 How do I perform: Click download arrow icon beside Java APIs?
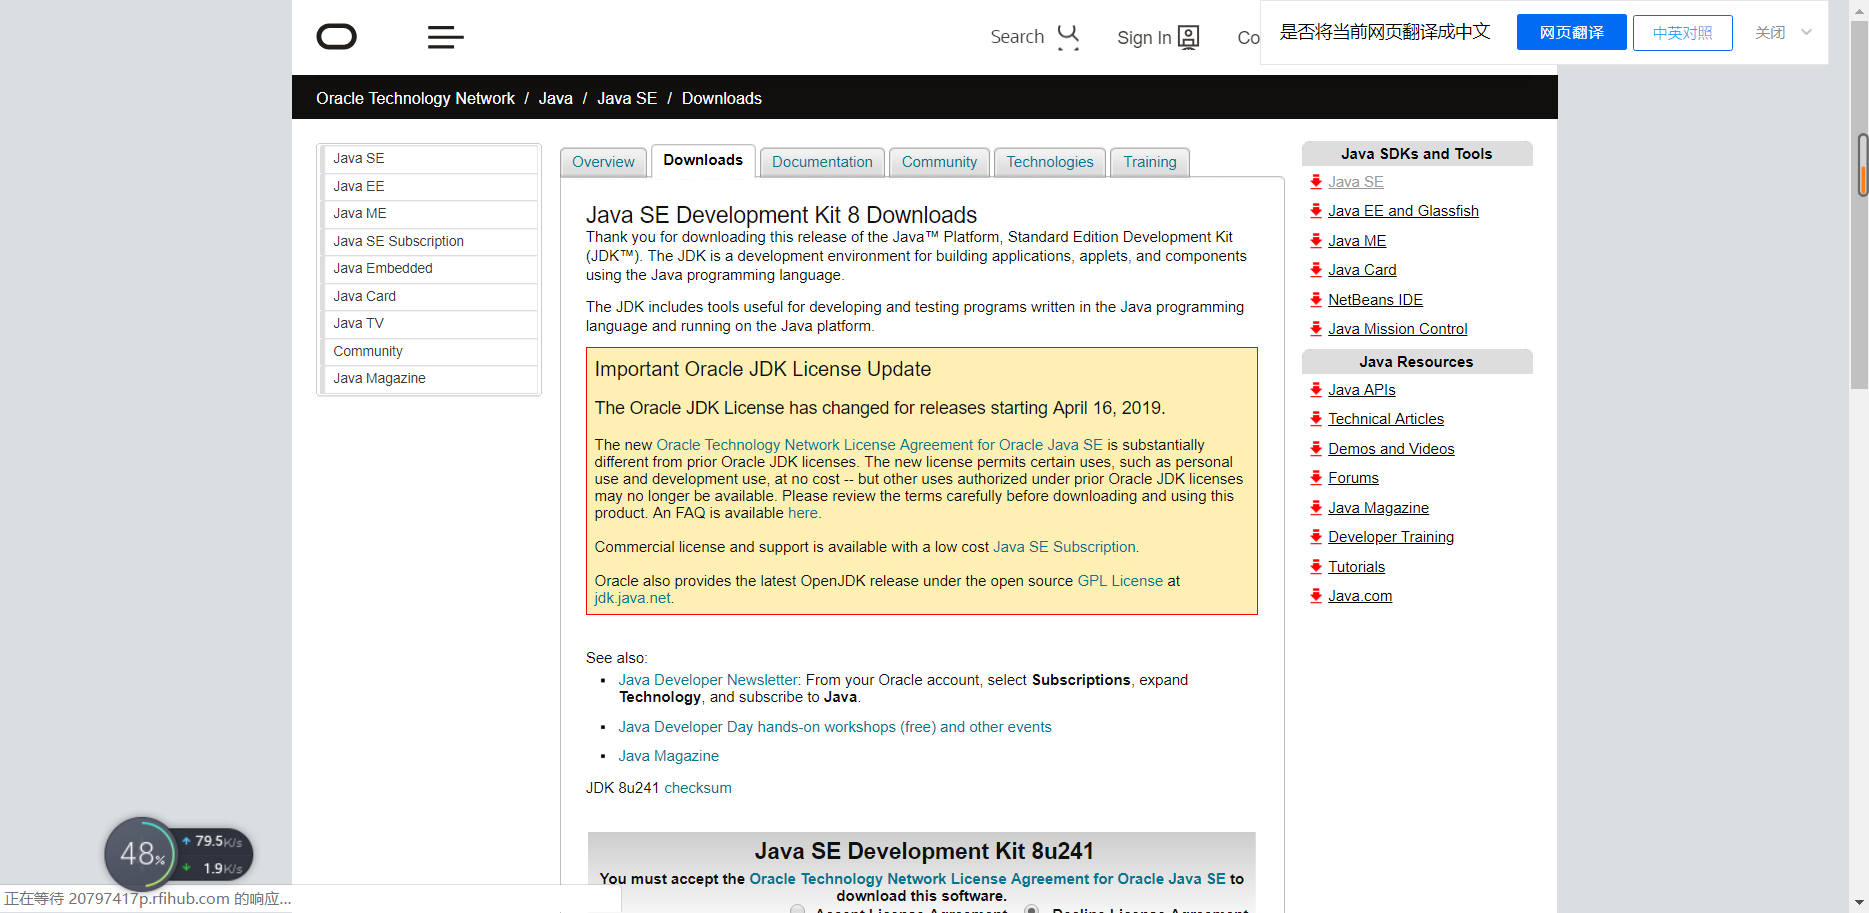tap(1316, 390)
